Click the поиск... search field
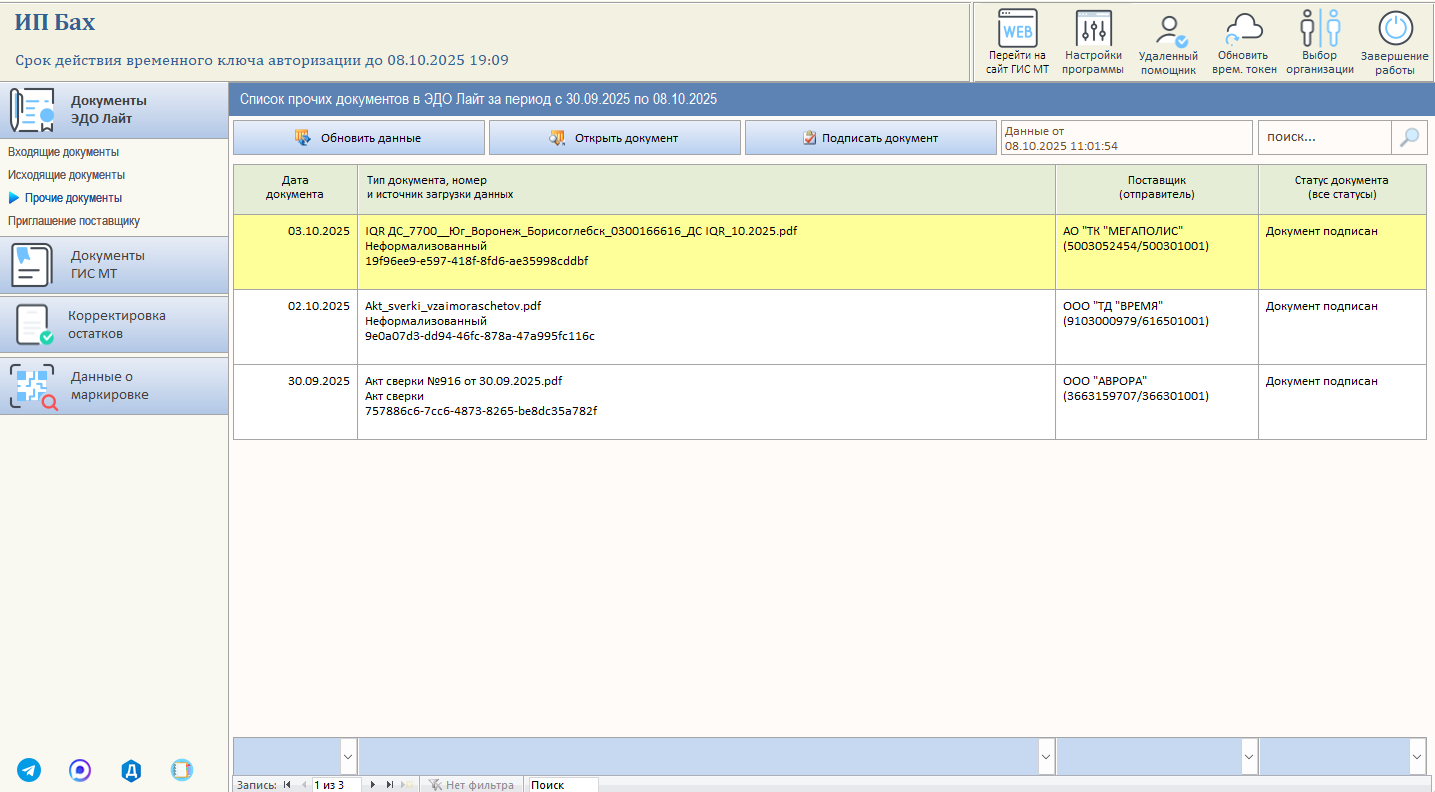This screenshot has width=1435, height=792. coord(1325,137)
